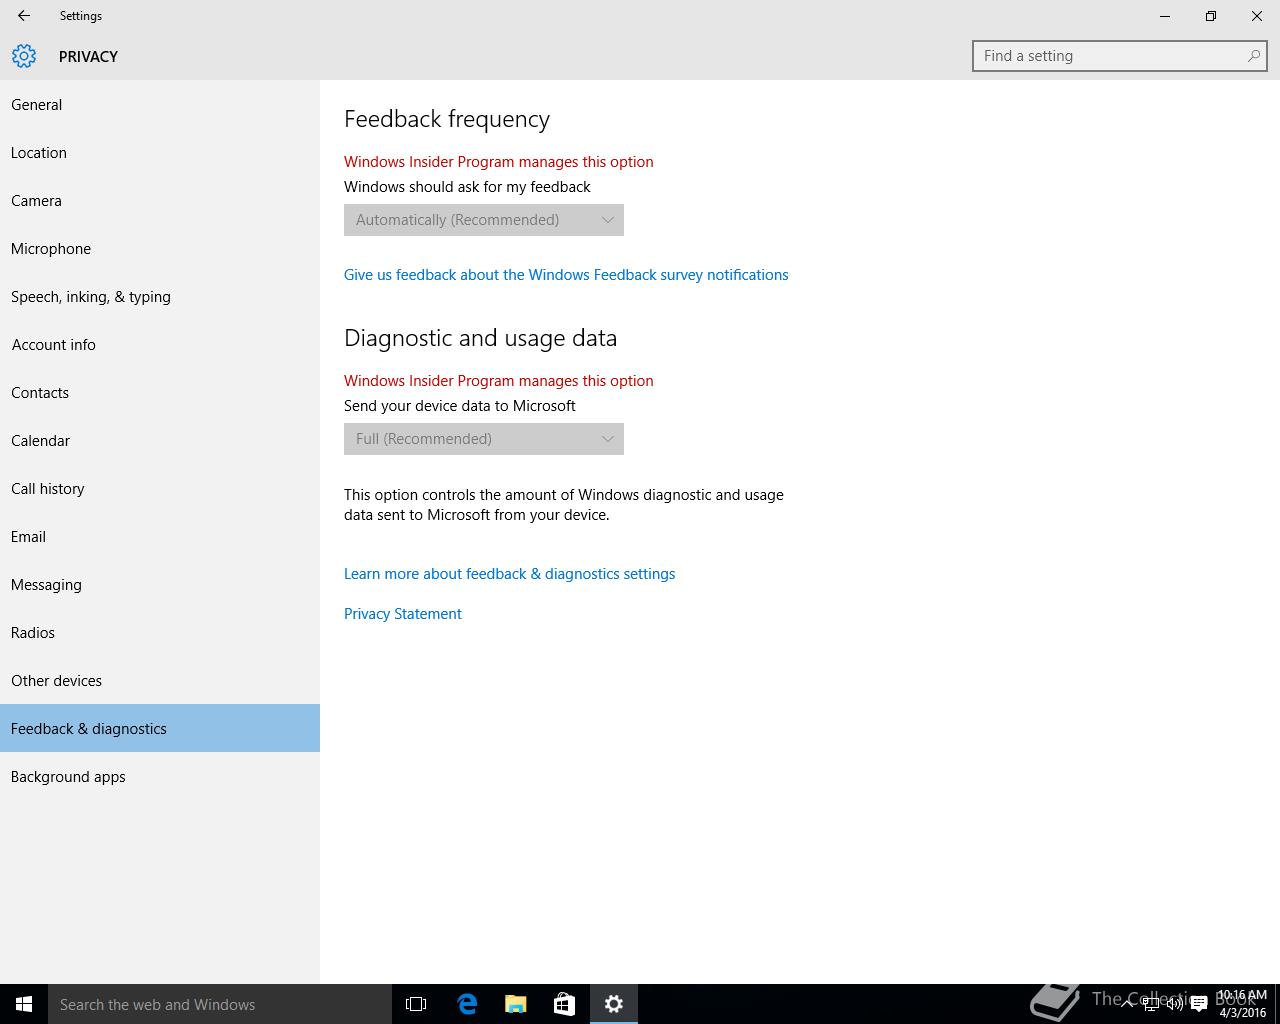Minimize the Settings window
The image size is (1280, 1024).
[1165, 16]
